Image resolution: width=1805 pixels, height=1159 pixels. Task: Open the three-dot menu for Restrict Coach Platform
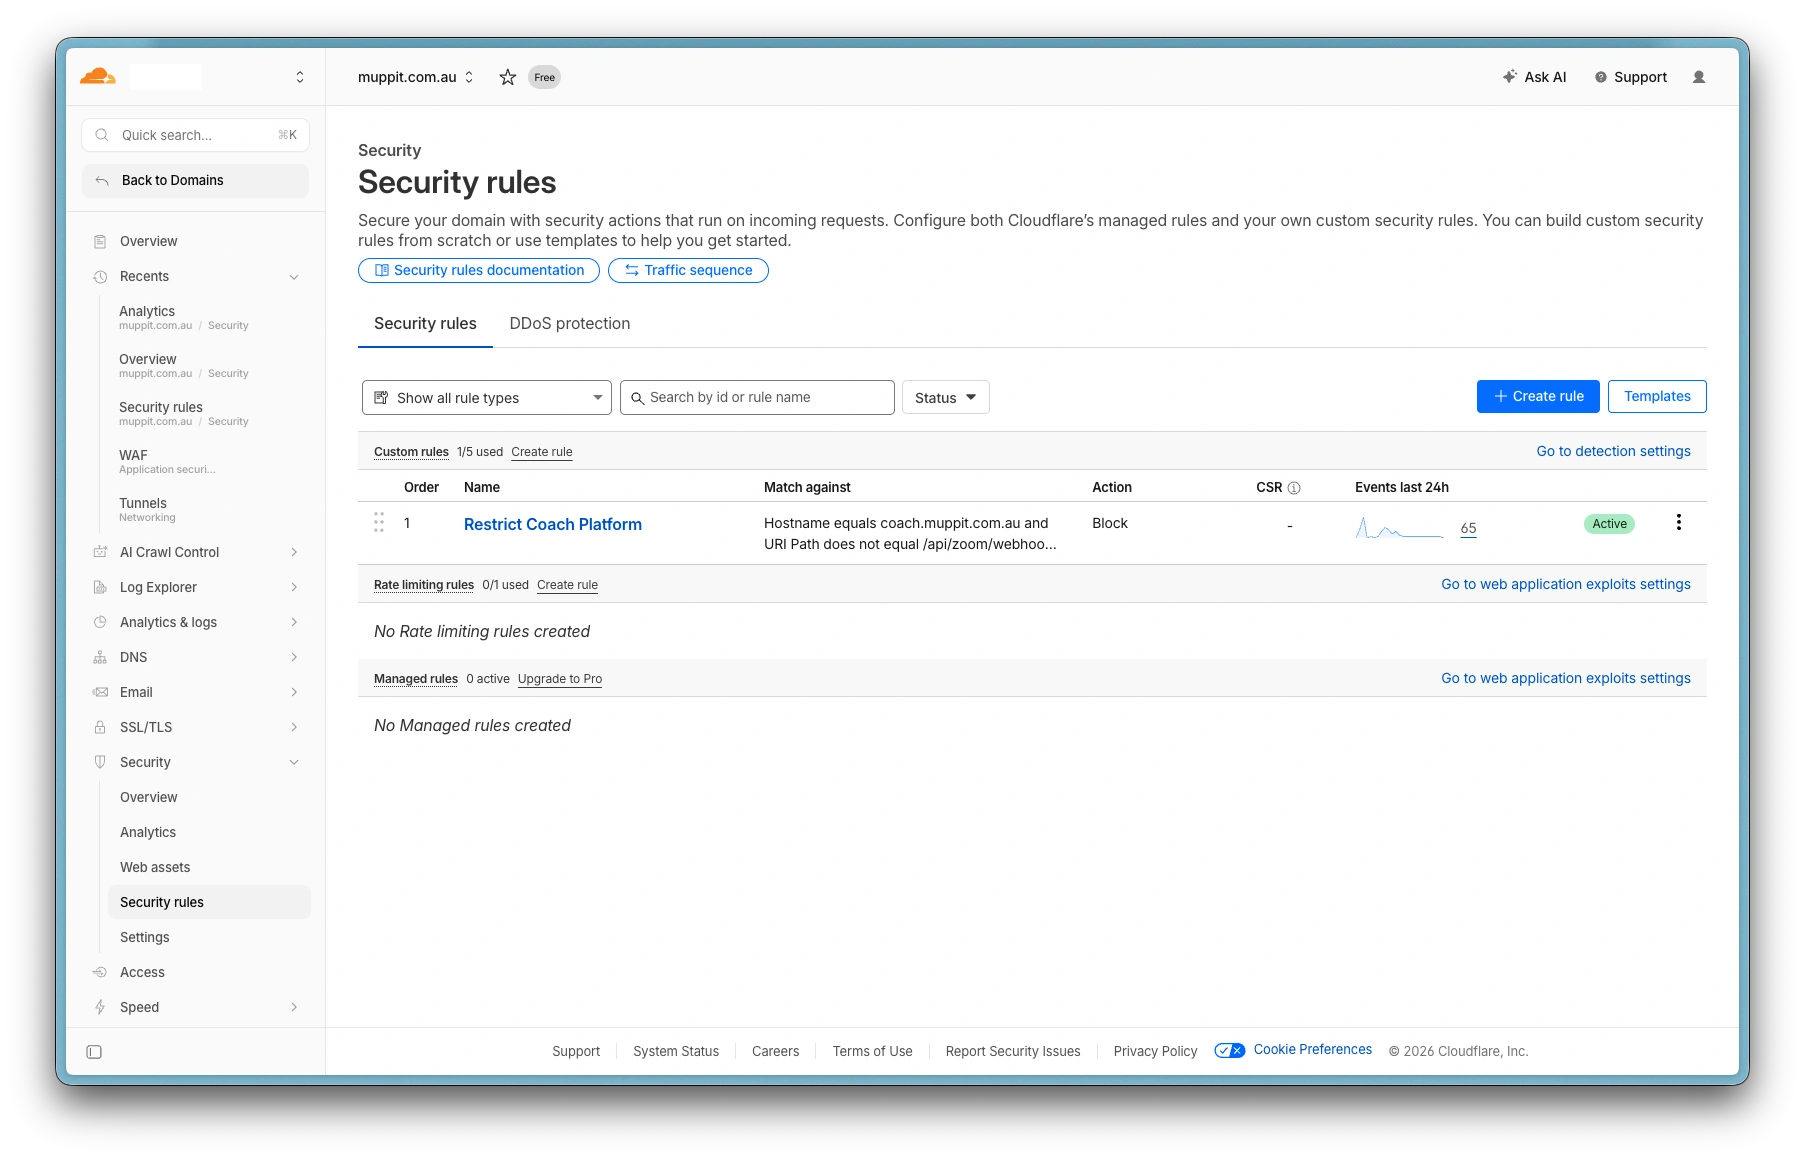pos(1678,523)
